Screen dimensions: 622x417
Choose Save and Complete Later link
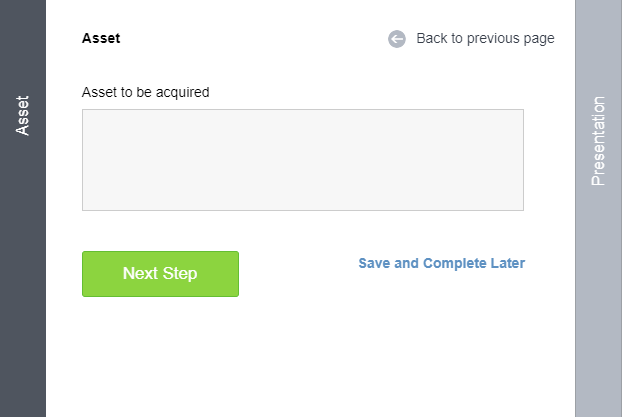coord(442,263)
